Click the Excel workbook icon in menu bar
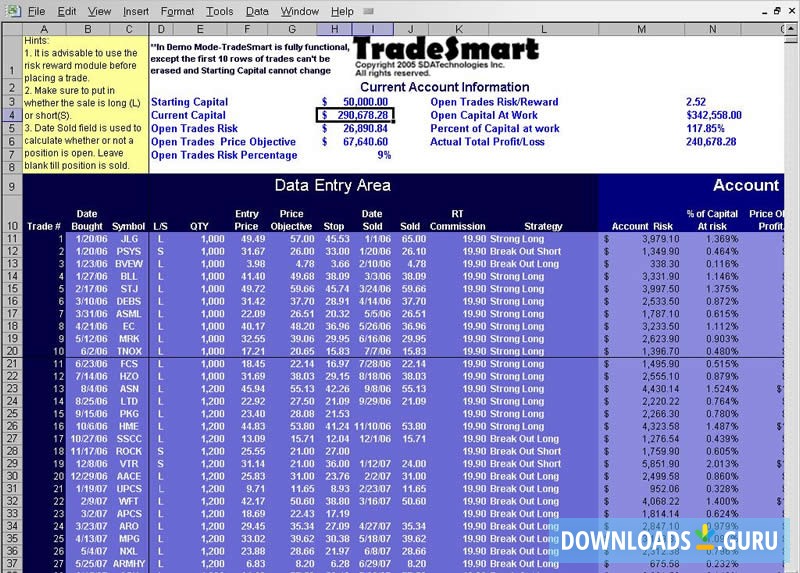 [x=13, y=11]
